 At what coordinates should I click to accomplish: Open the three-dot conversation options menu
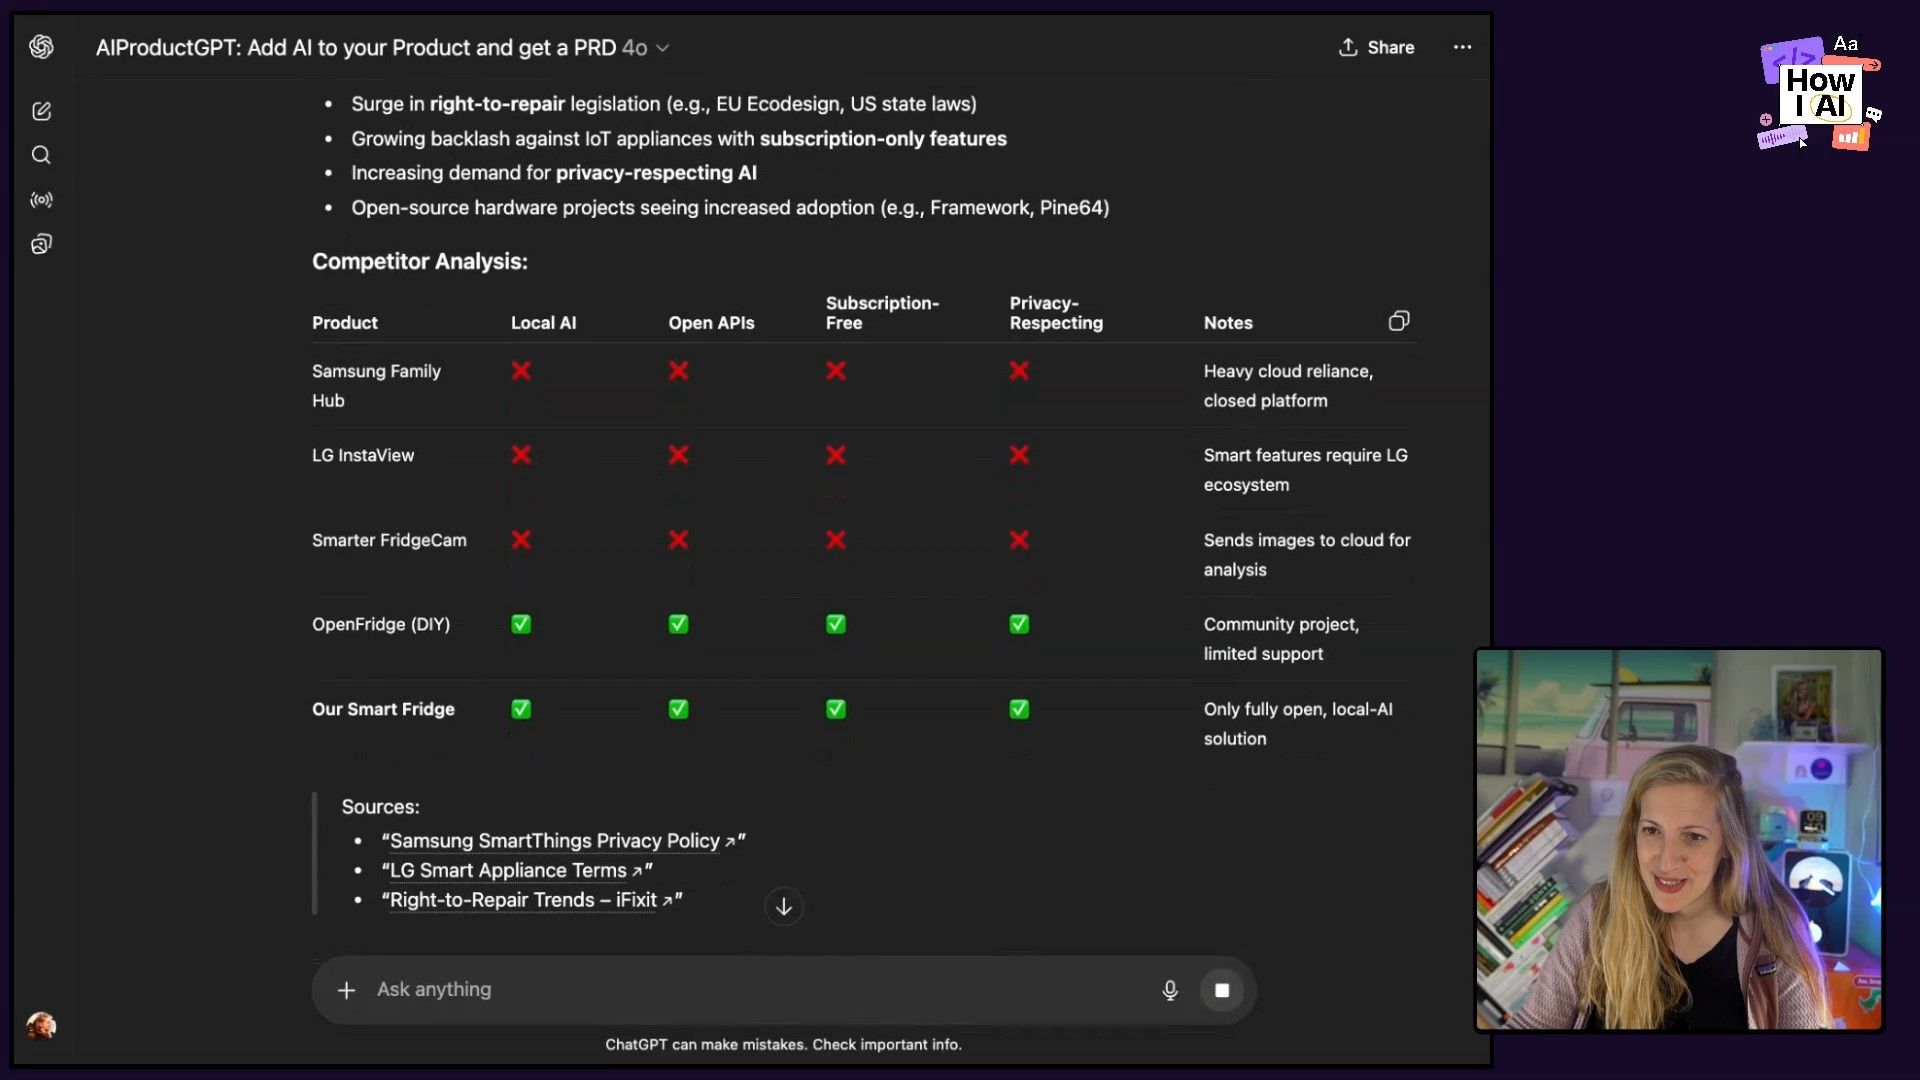pos(1462,47)
